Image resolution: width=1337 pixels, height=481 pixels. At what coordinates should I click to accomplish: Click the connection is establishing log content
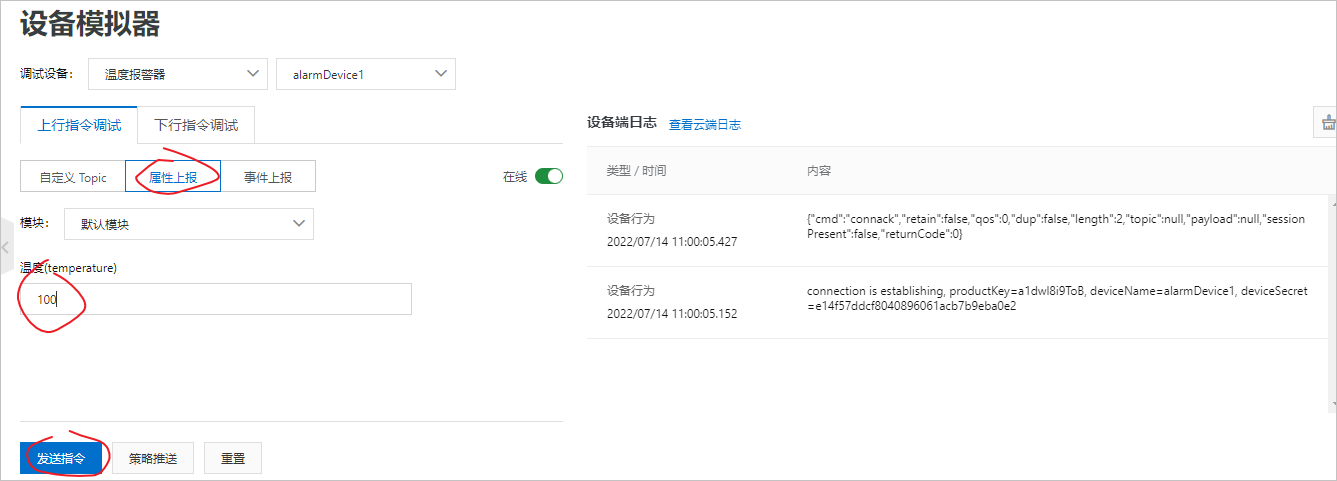point(1058,298)
